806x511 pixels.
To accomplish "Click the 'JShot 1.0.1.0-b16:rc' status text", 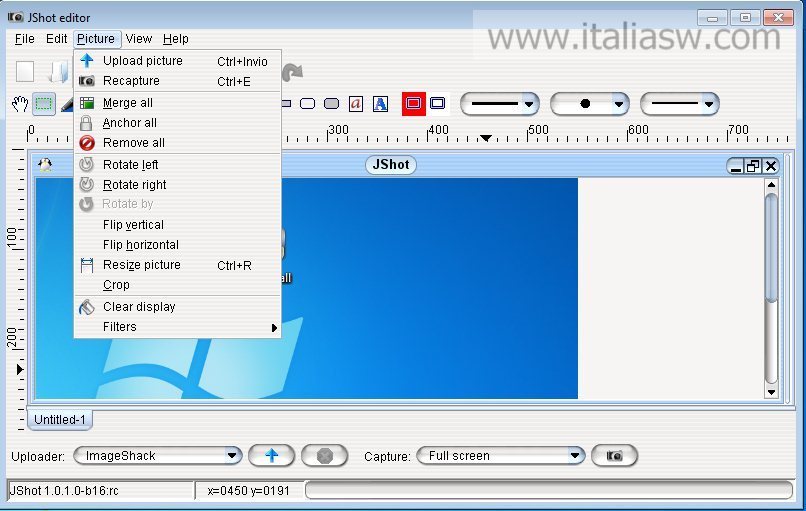I will (65, 491).
